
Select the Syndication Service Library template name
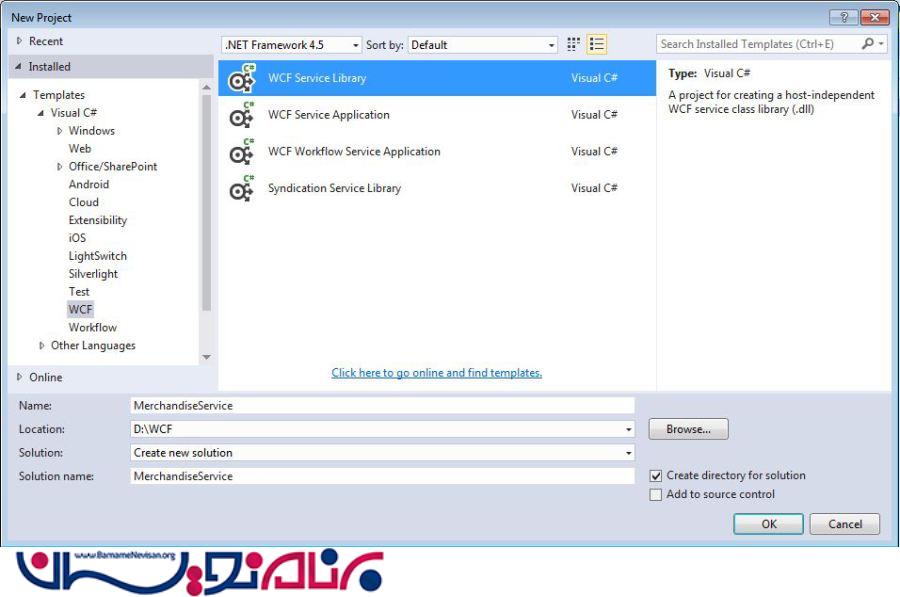coord(334,188)
